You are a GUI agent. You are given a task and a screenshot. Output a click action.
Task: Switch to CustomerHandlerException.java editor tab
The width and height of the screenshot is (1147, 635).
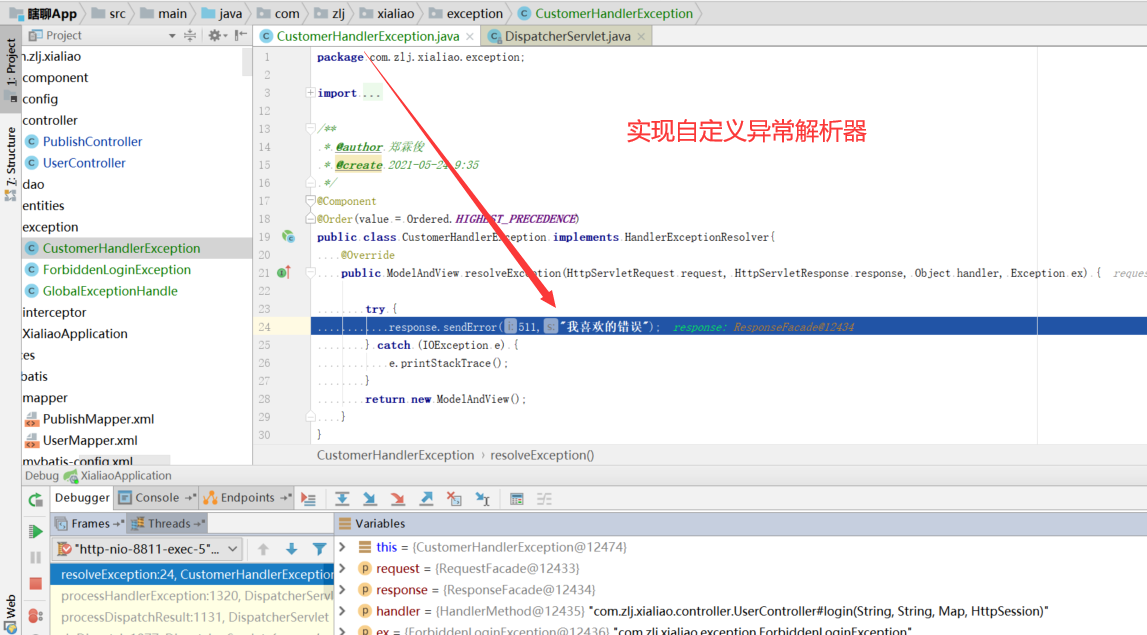pyautogui.click(x=368, y=37)
